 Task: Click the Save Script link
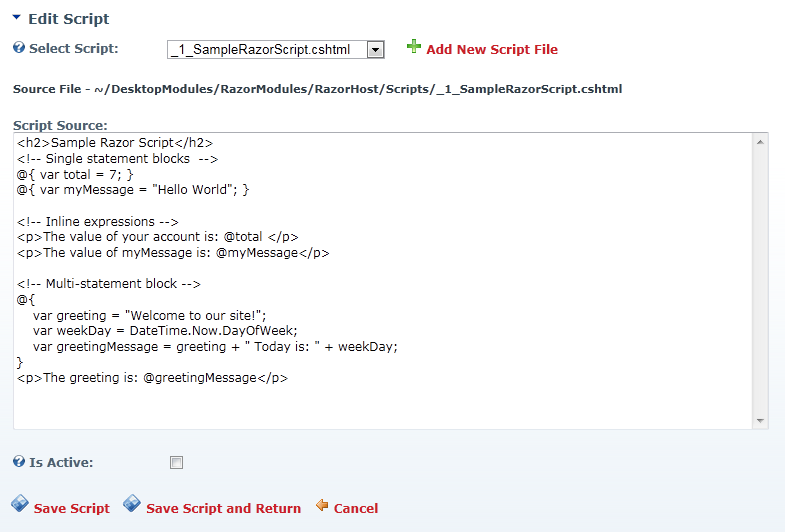pyautogui.click(x=72, y=508)
